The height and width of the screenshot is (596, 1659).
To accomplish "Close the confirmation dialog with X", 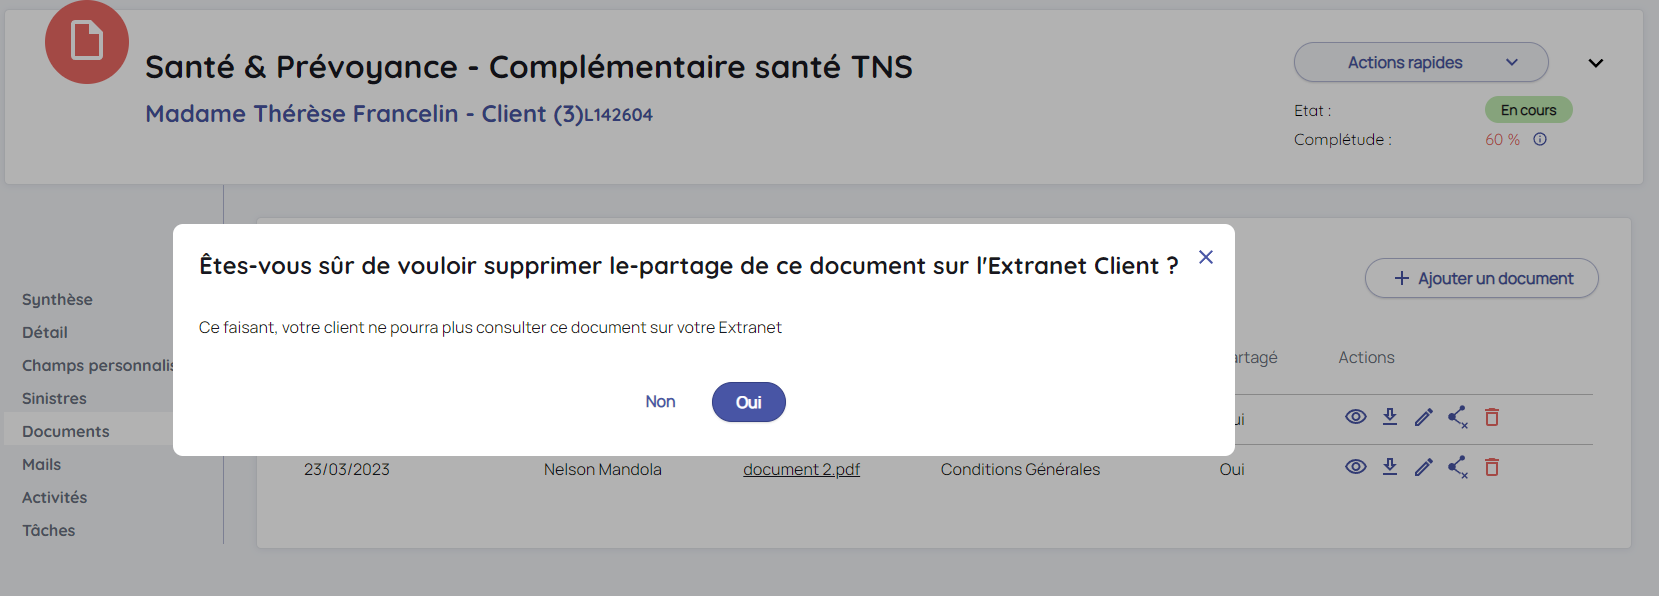I will click(x=1206, y=257).
